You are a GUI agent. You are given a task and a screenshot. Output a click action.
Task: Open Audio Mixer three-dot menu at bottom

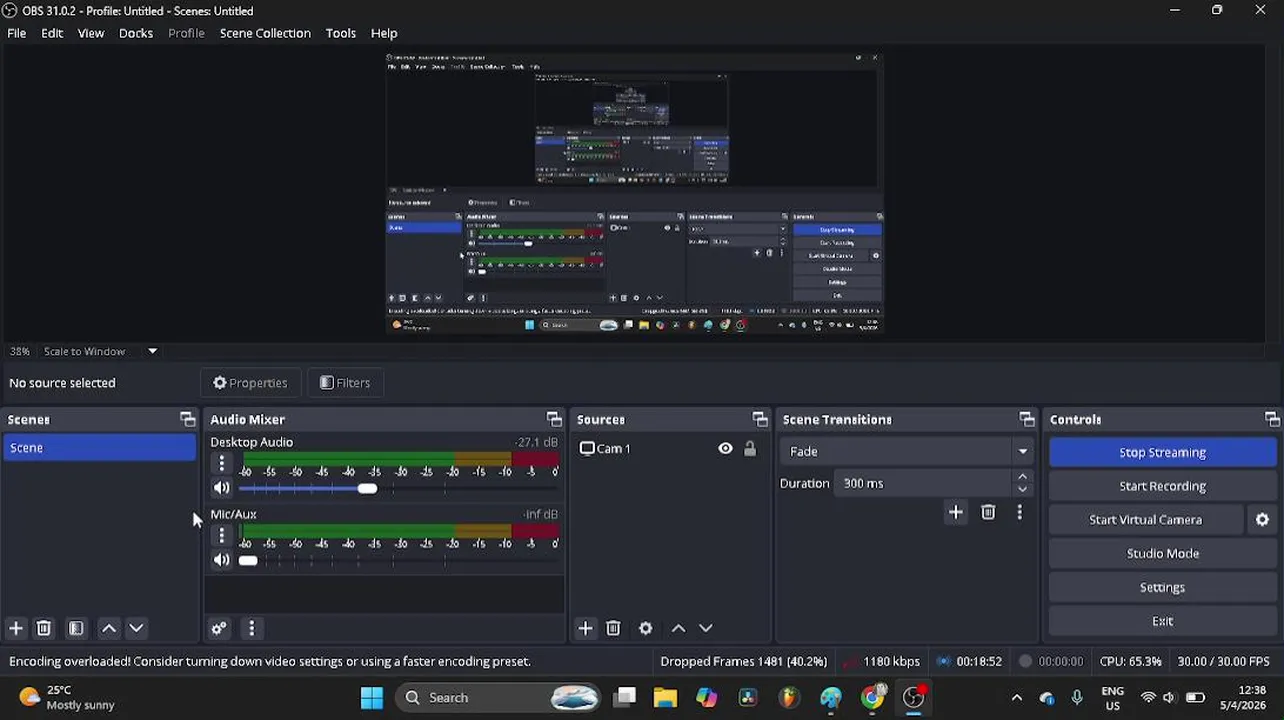(251, 628)
